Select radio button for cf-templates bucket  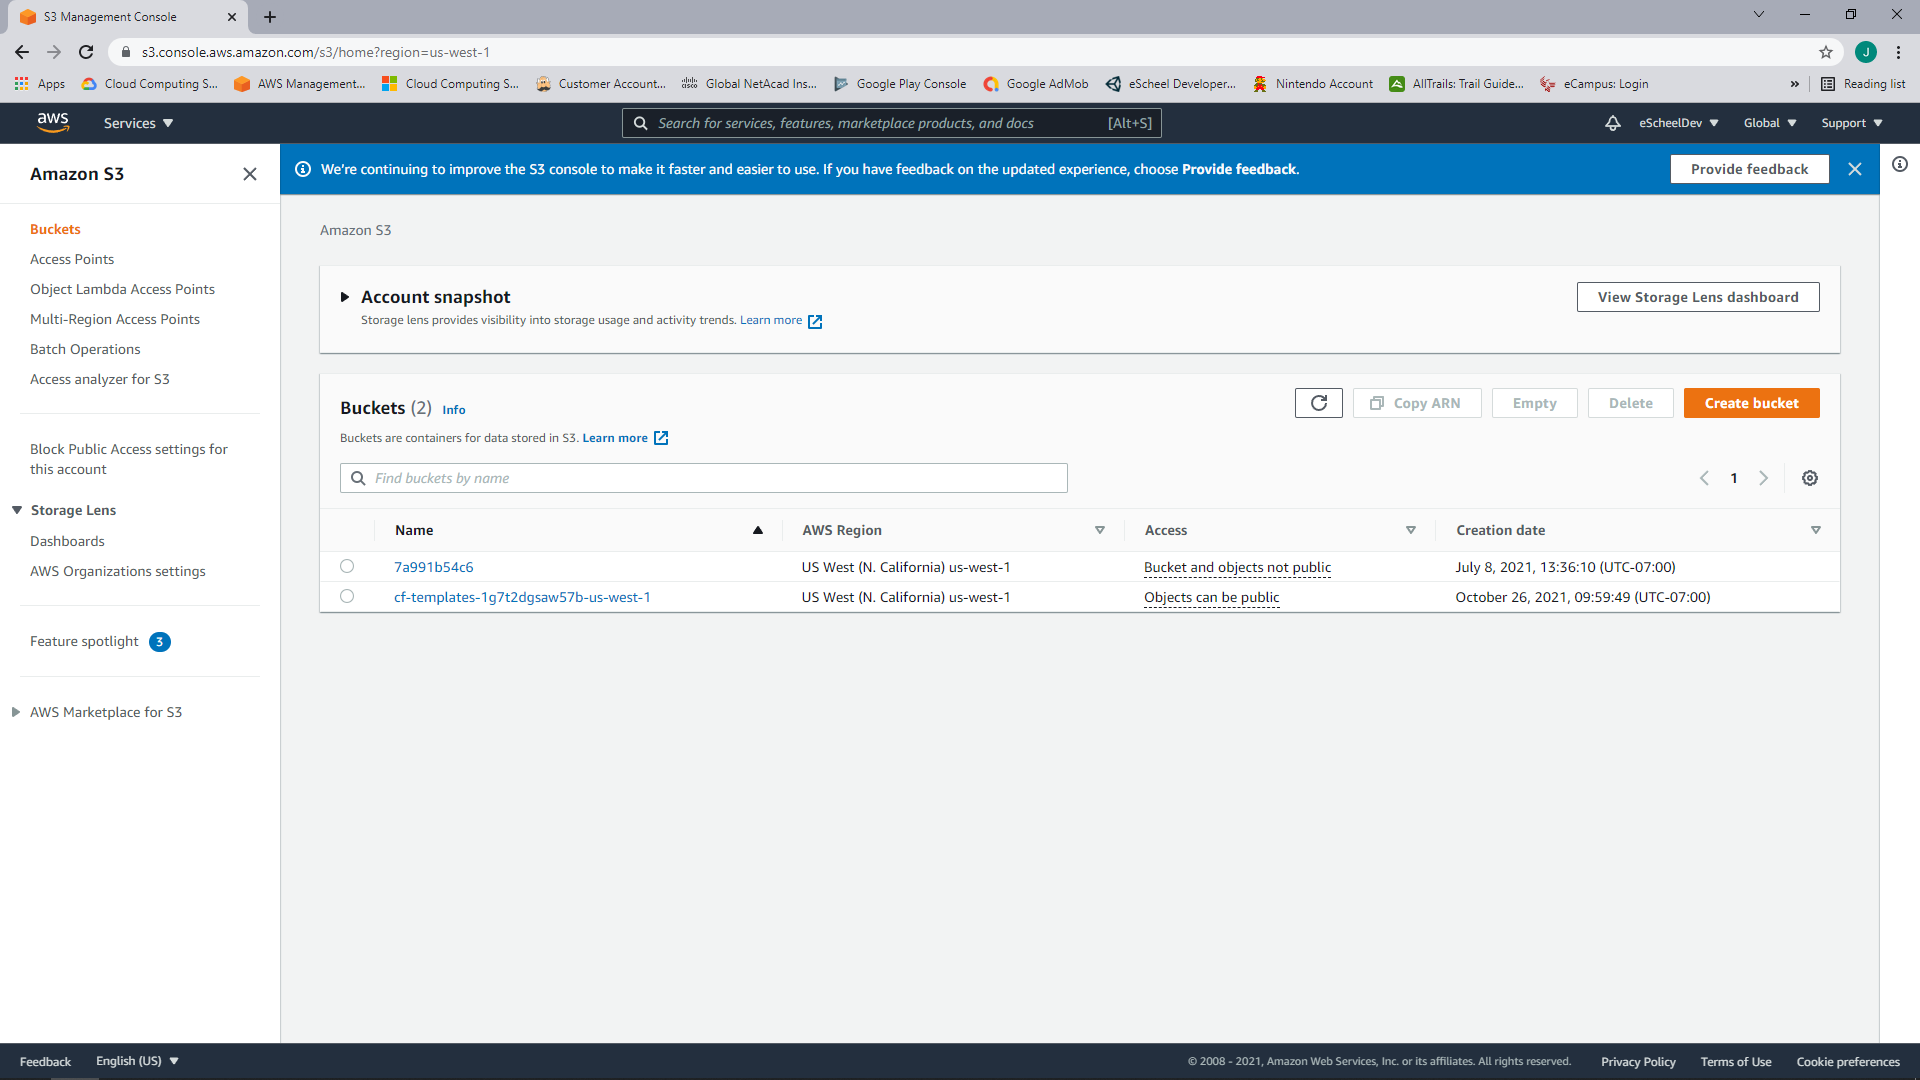[347, 596]
